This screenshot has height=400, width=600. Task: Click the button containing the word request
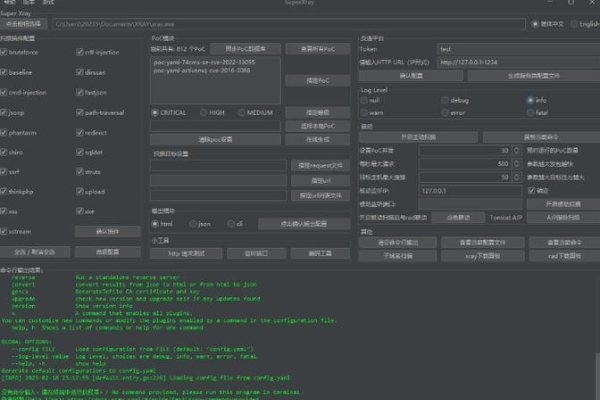coord(320,165)
